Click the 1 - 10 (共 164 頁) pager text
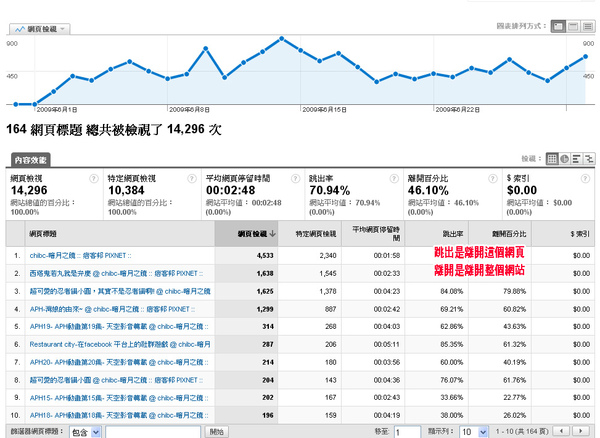 click(522, 431)
